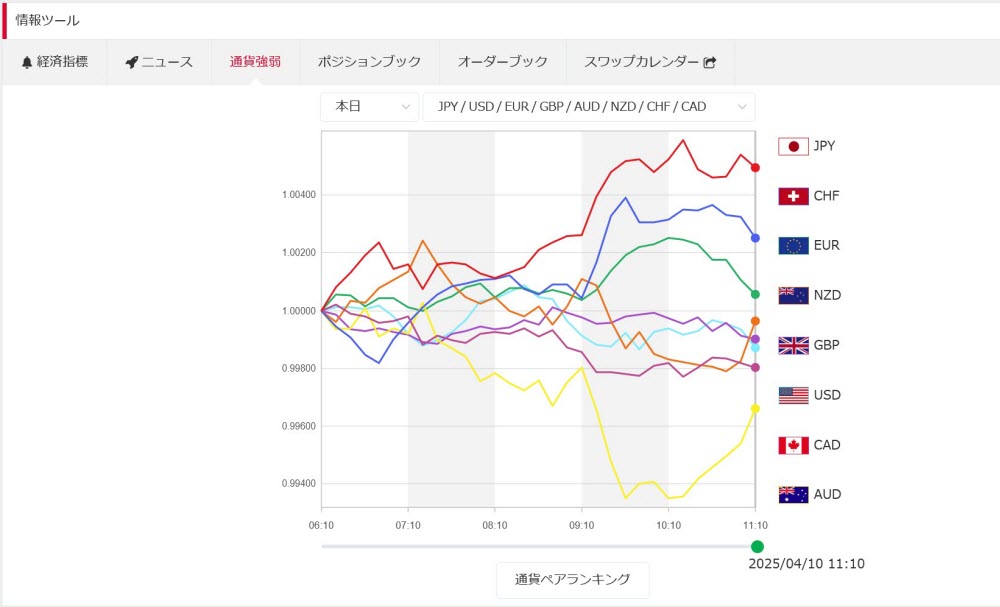Click the NZD New Zealand flag icon
1000x607 pixels.
coord(793,296)
